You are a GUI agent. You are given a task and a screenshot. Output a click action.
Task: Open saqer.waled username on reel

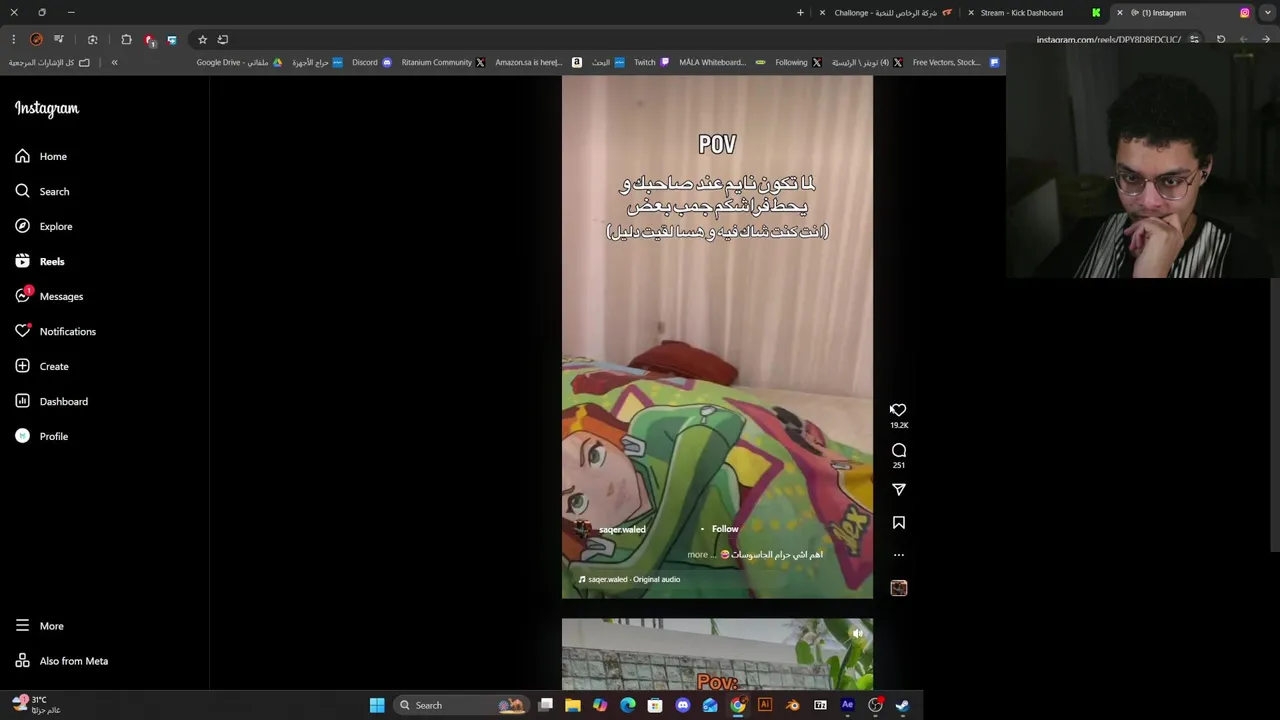point(622,529)
